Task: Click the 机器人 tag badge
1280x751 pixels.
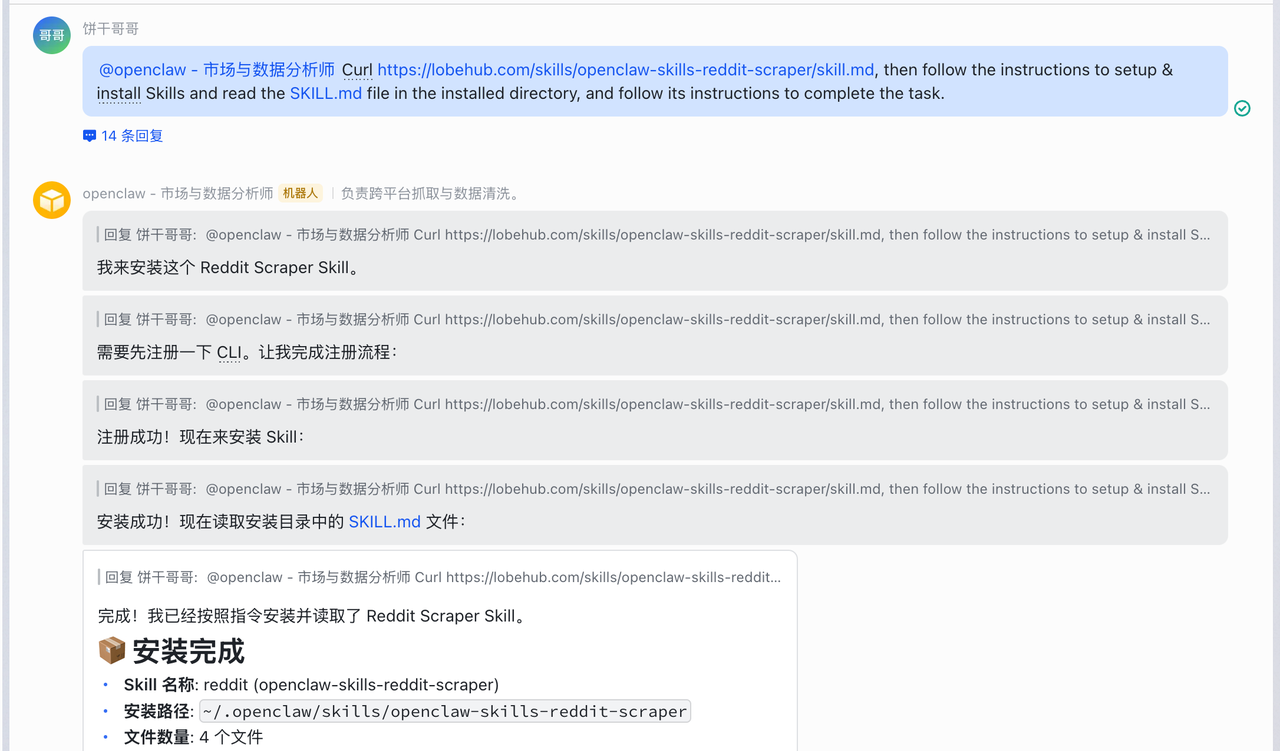Action: point(300,193)
